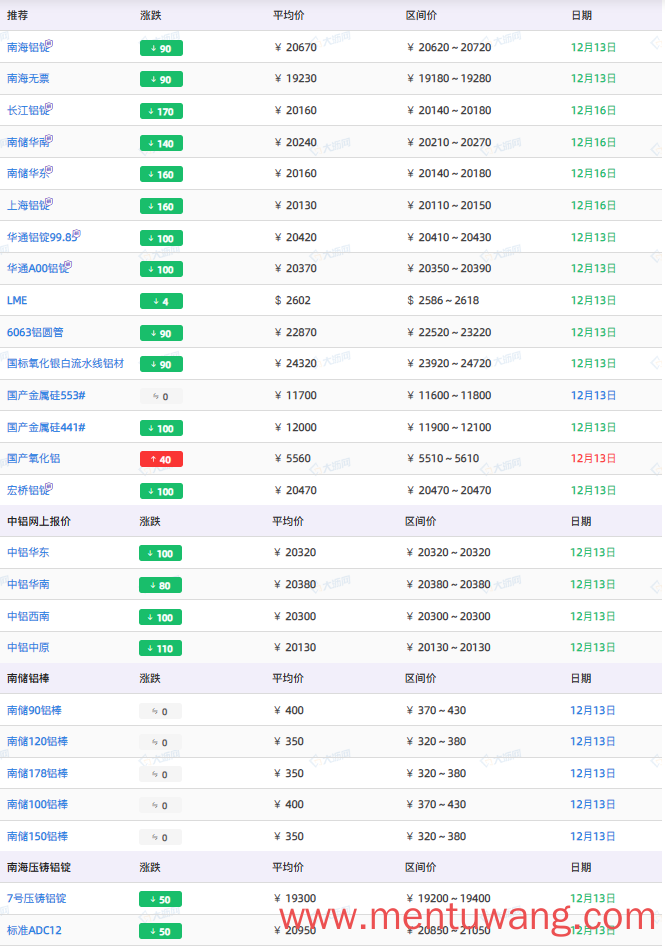Open the 南储华南 price link
This screenshot has height=947, width=665.
[x=28, y=143]
